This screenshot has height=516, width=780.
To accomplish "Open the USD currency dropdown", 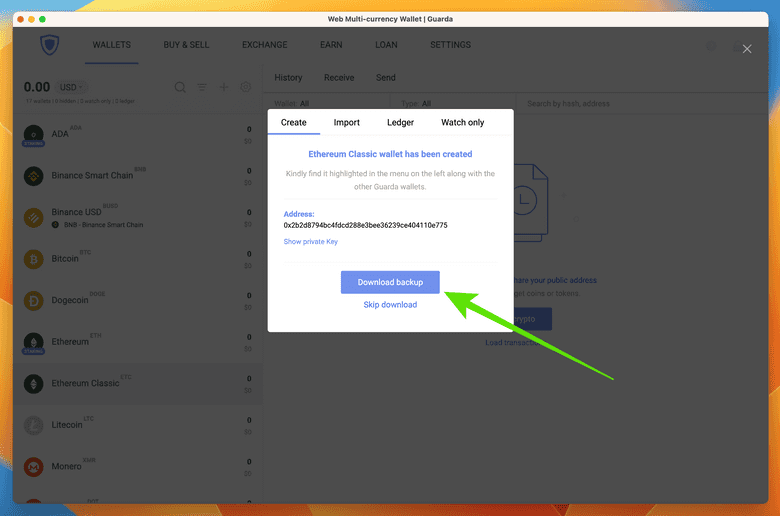I will 69,87.
